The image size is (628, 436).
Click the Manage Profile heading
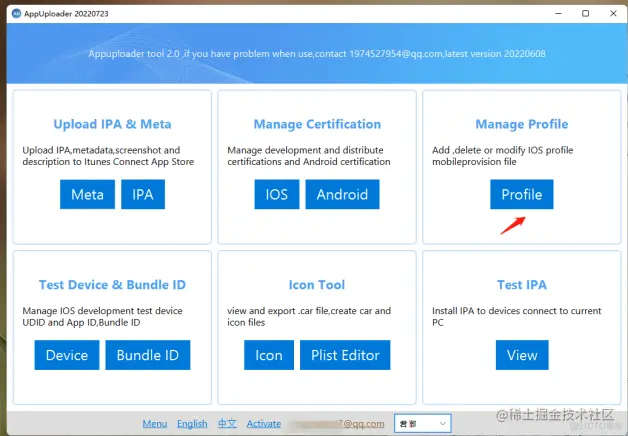click(522, 124)
